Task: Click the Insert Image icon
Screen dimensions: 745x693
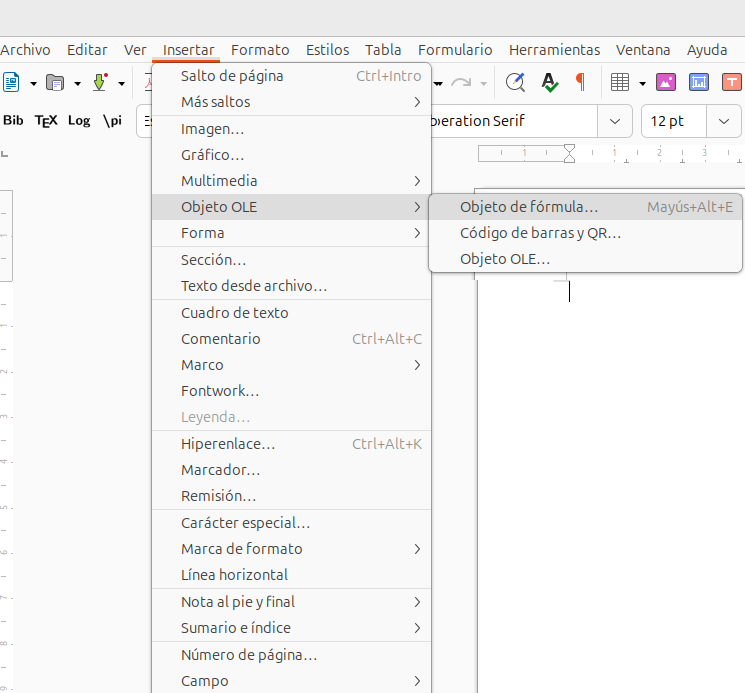Action: click(x=666, y=83)
